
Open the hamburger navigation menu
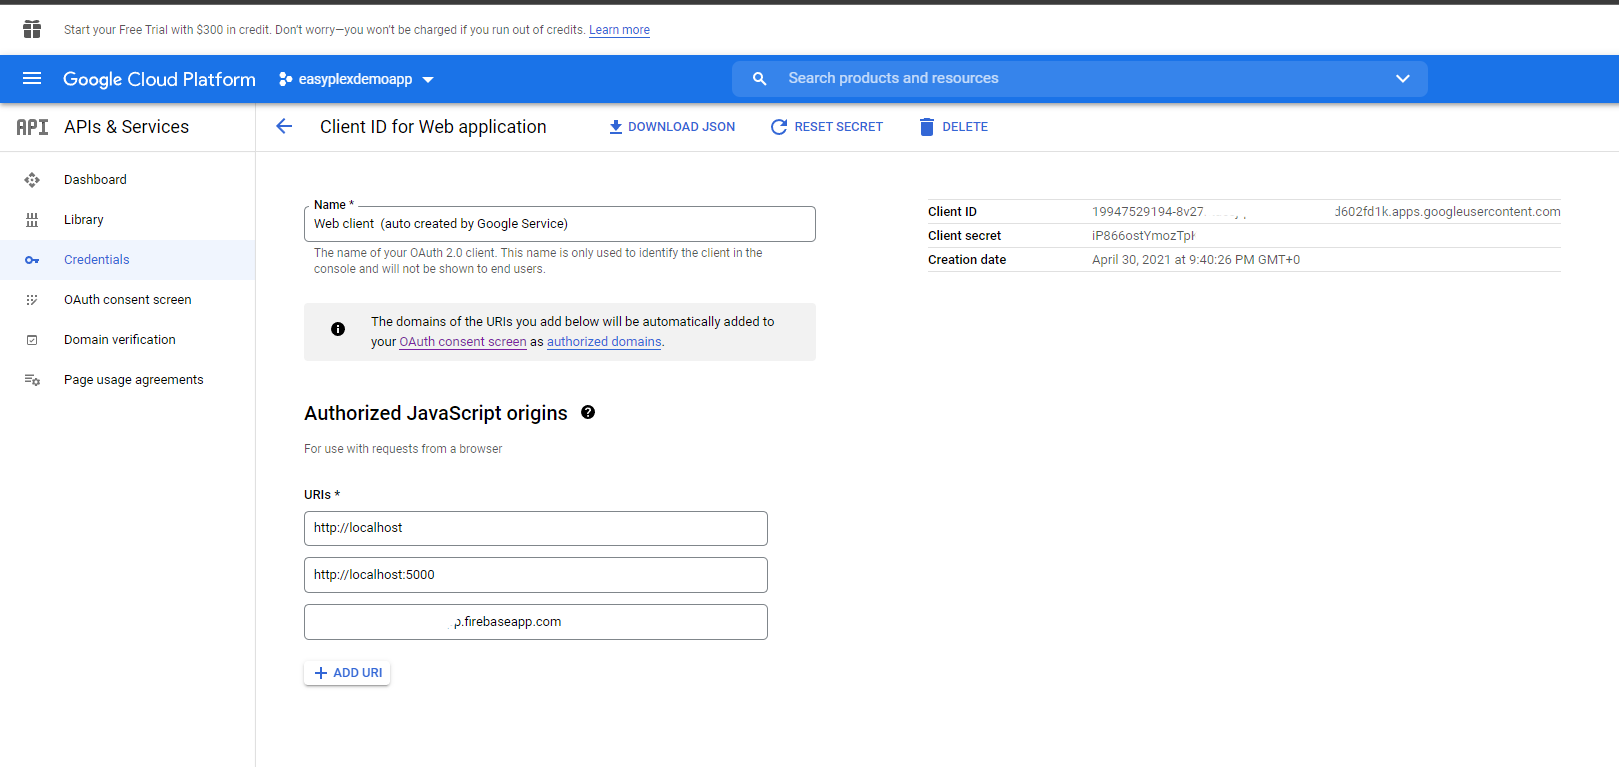(32, 78)
